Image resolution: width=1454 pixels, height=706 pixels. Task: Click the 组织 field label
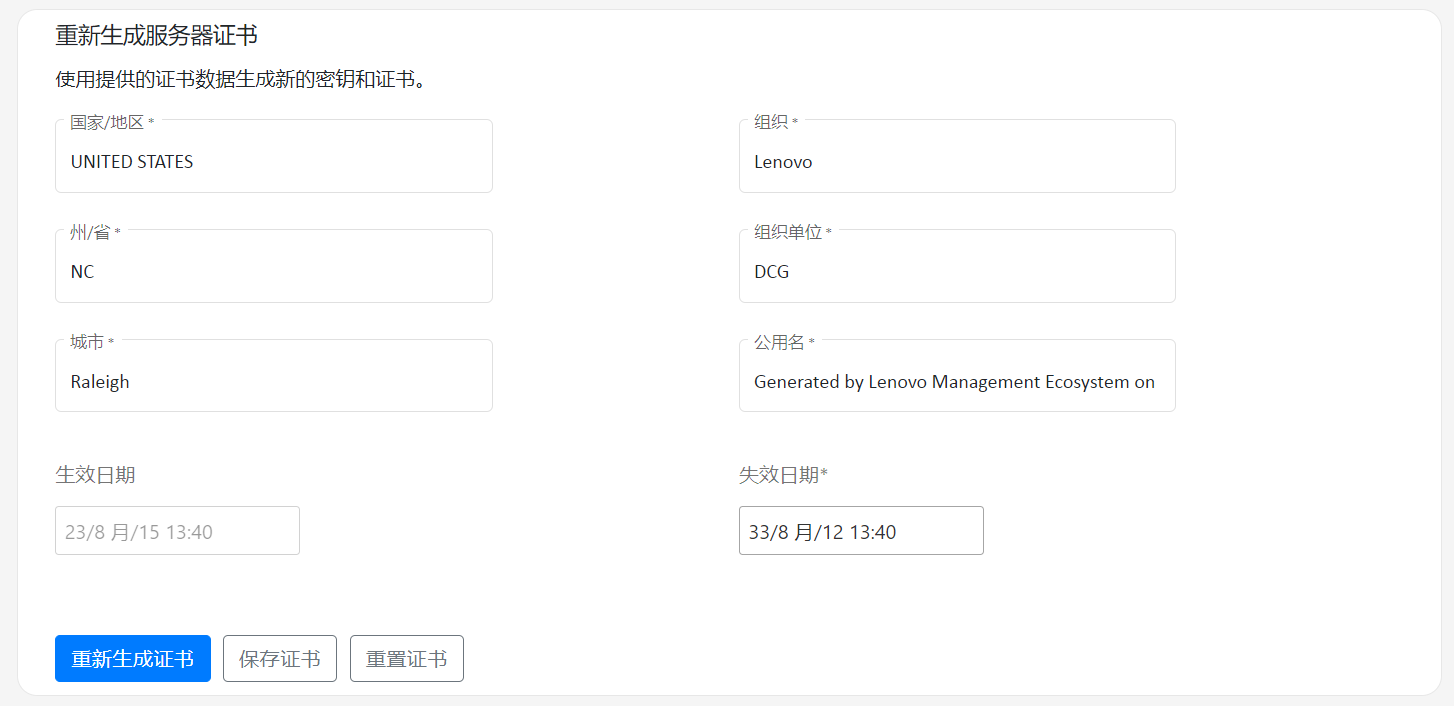coord(776,122)
